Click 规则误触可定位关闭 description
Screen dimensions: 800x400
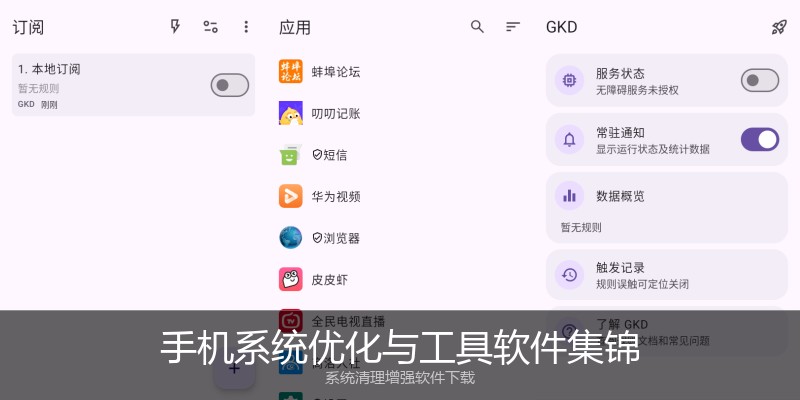[642, 284]
